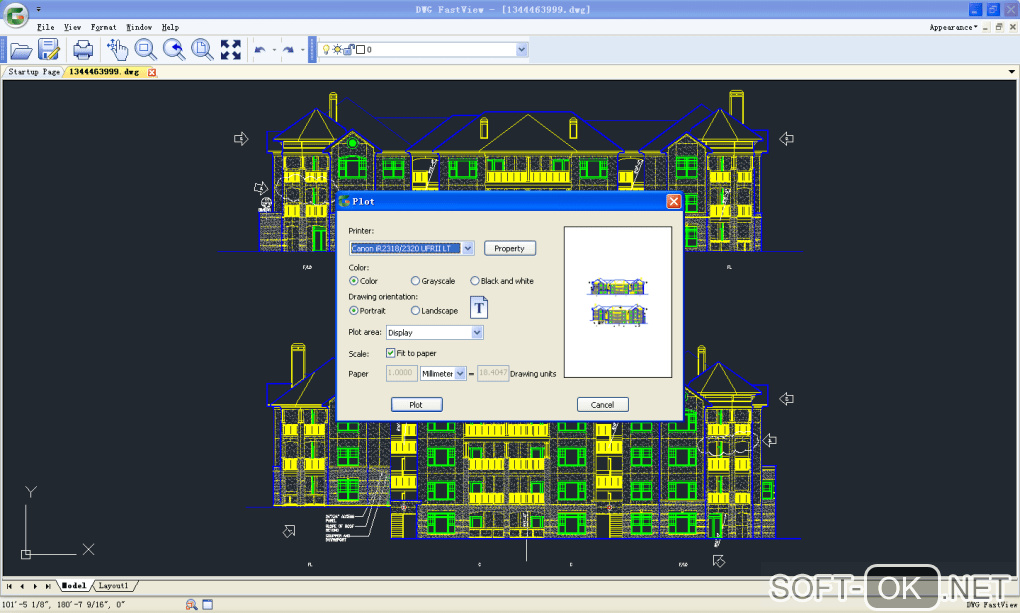Screen dimensions: 1020x613
Task: Click the printer Property button
Action: point(509,249)
